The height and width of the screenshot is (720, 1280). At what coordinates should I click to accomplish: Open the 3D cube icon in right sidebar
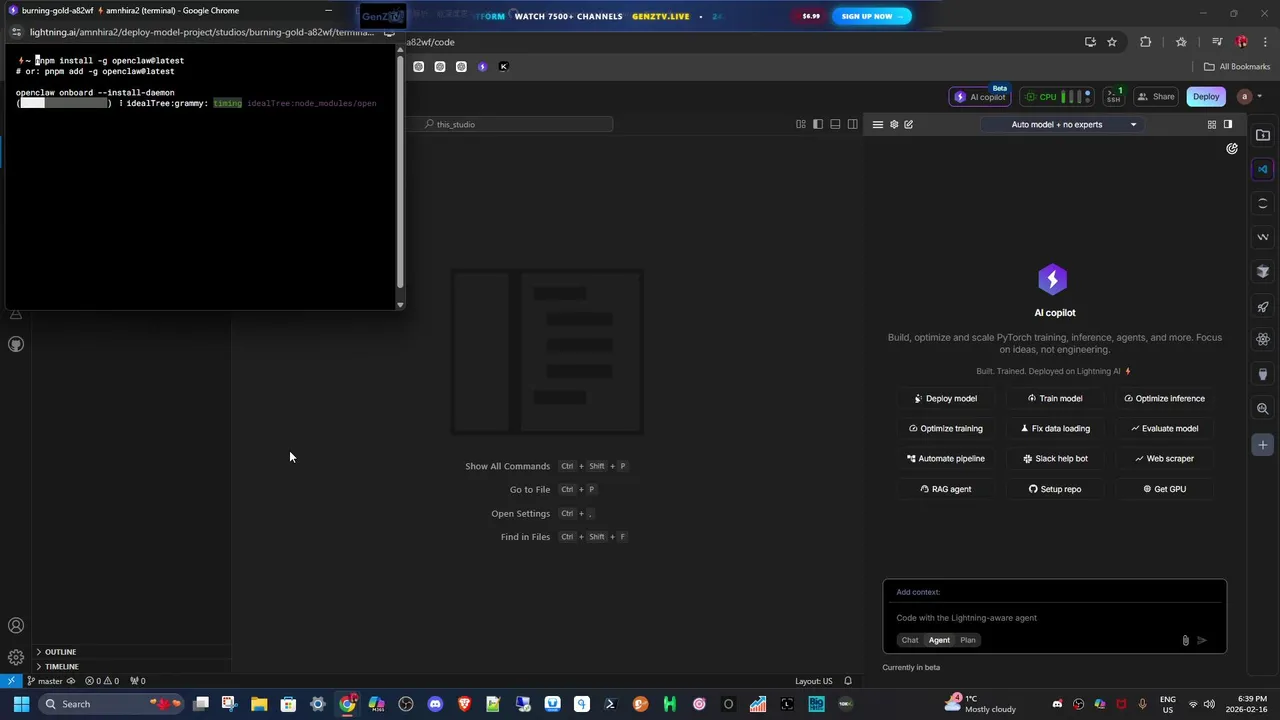tap(1263, 272)
